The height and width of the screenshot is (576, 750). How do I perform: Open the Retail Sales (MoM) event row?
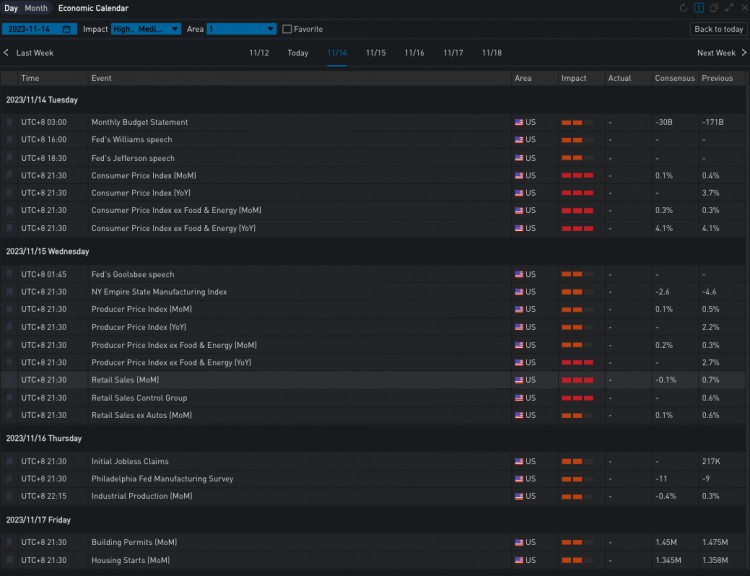[x=125, y=380]
